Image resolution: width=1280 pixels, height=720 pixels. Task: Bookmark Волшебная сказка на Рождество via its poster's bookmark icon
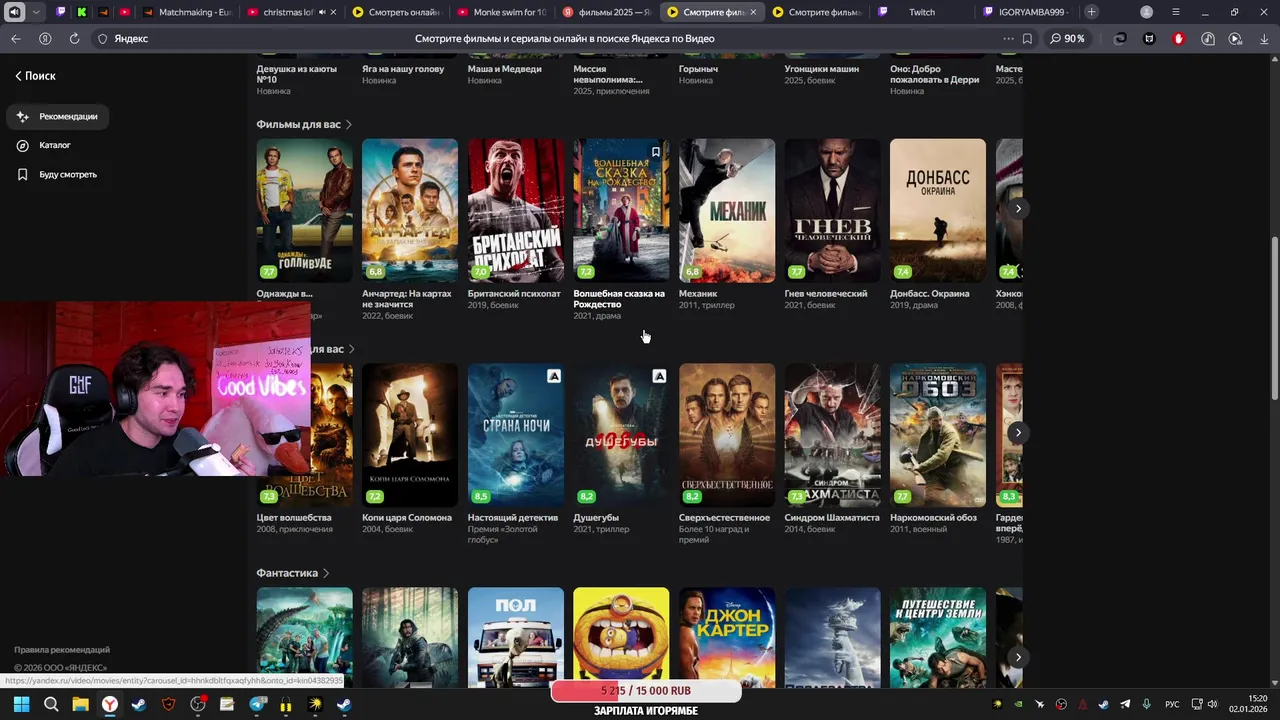coord(656,152)
